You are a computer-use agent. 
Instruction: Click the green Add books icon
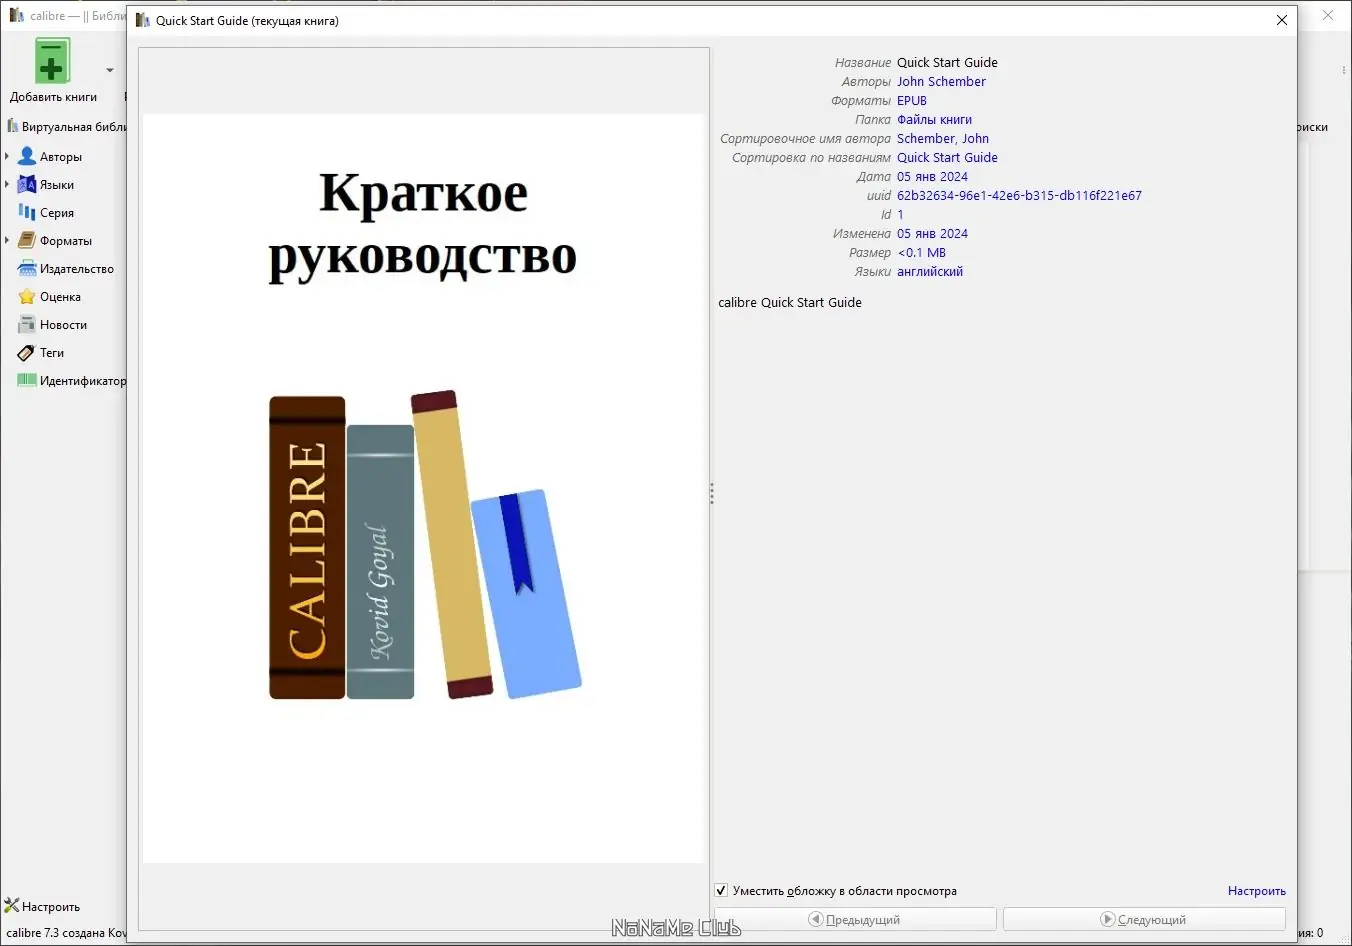pos(52,61)
